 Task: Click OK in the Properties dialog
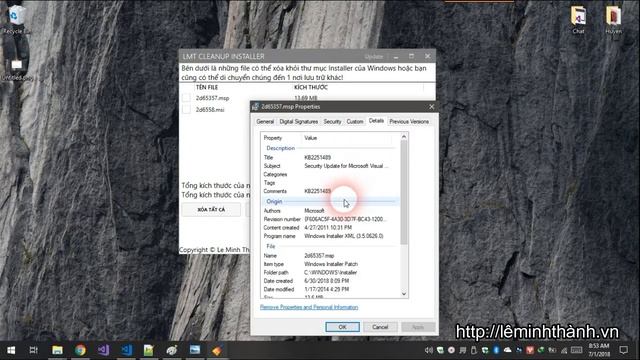pos(342,327)
